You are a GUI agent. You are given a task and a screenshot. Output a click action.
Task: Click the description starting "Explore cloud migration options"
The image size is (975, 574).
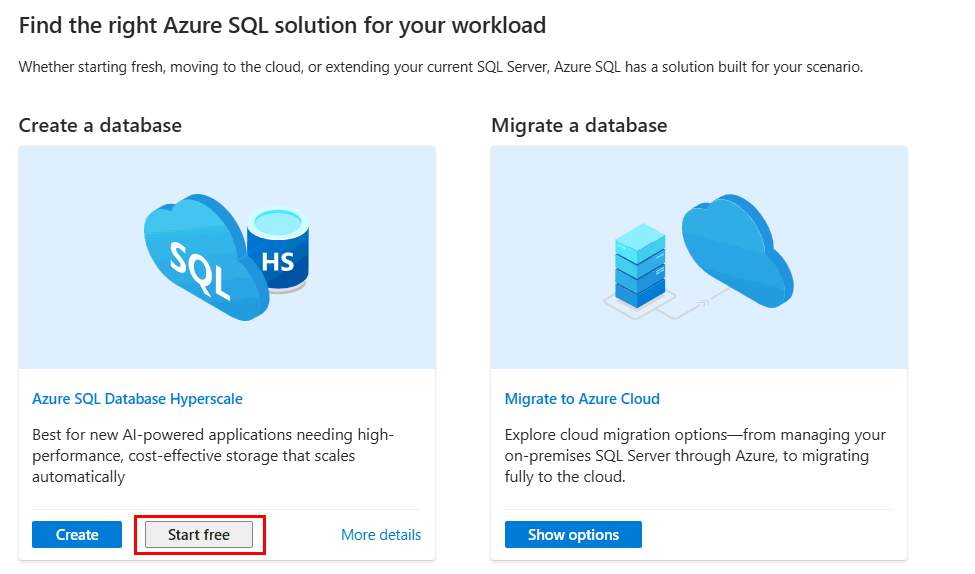[x=695, y=456]
